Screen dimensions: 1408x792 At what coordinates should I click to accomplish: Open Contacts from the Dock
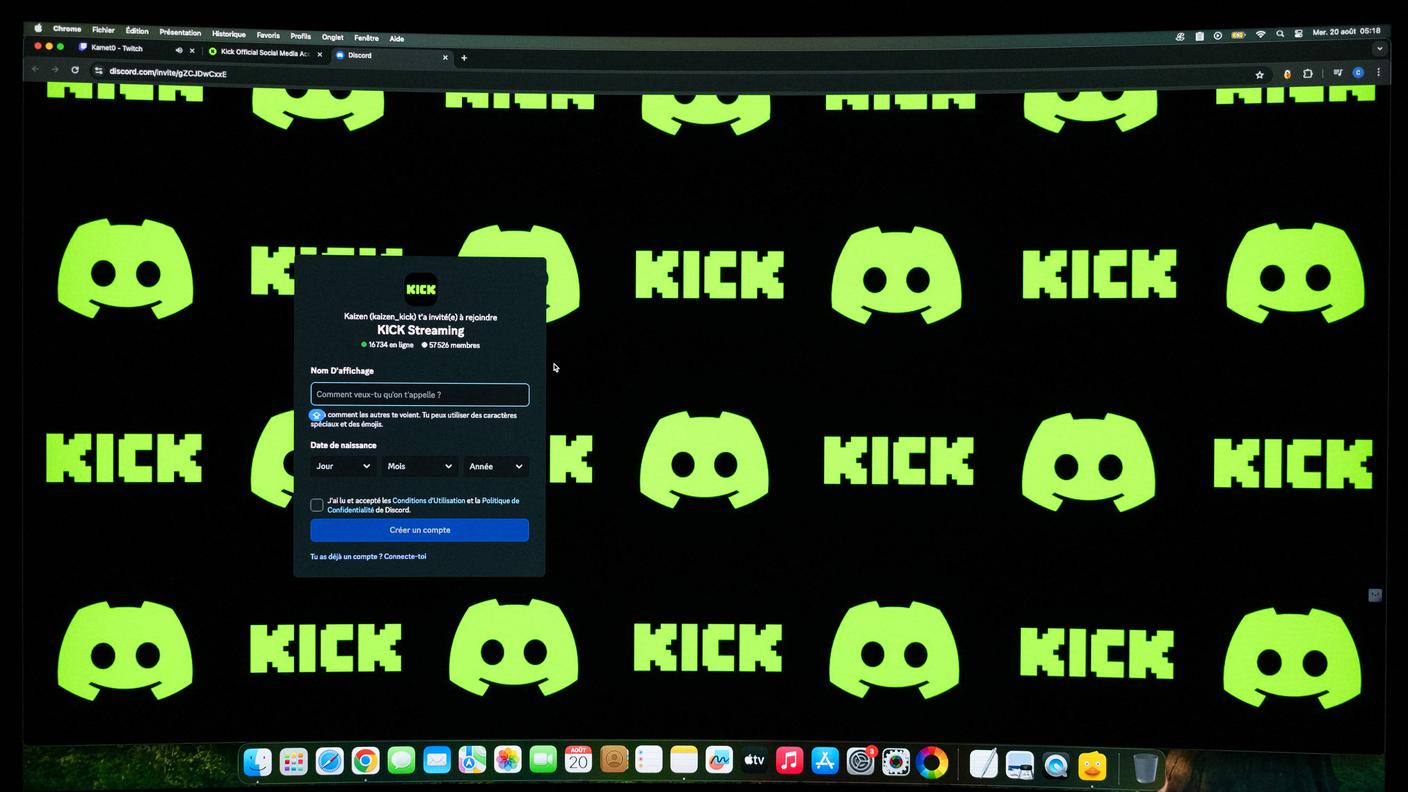pyautogui.click(x=614, y=761)
